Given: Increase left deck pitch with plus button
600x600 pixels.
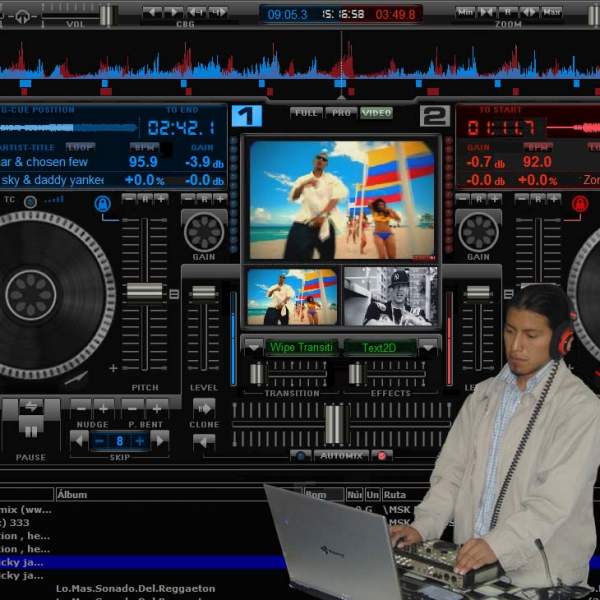Looking at the screenshot, I should (x=161, y=199).
